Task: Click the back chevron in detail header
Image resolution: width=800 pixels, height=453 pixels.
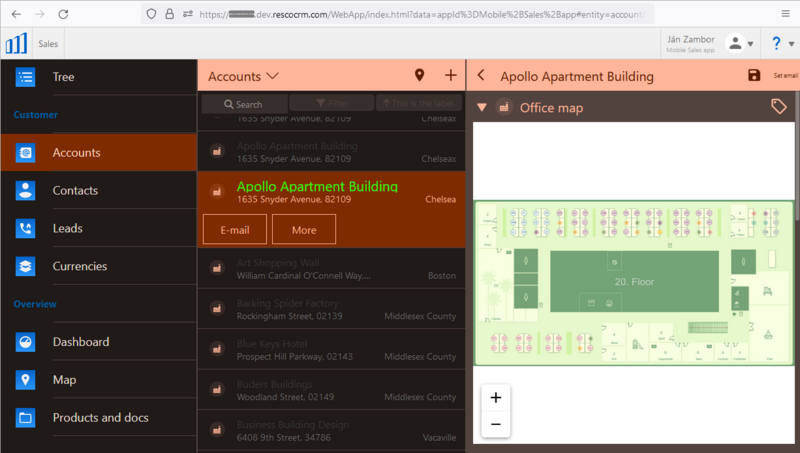Action: pyautogui.click(x=481, y=76)
